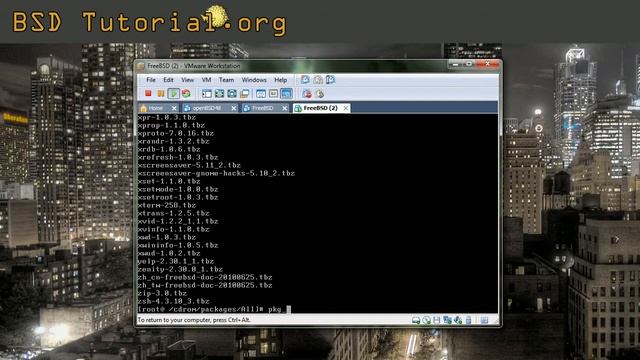Click the zip-3.0.tbz listing line
This screenshot has width=640, height=360.
click(162, 293)
